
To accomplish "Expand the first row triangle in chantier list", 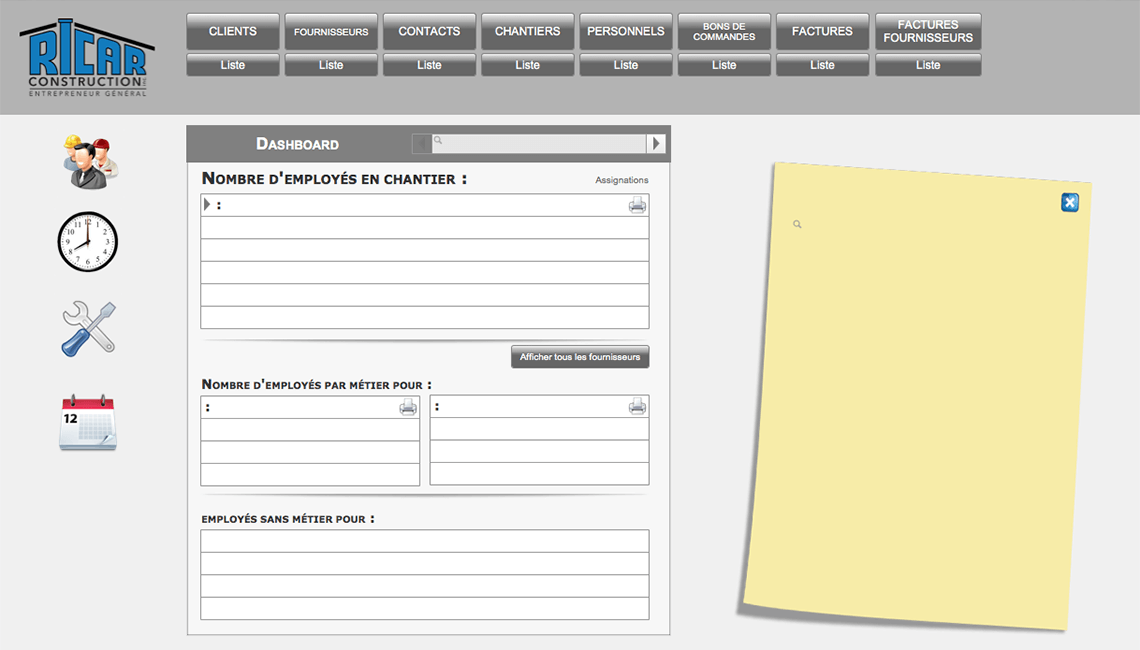I will tap(207, 204).
